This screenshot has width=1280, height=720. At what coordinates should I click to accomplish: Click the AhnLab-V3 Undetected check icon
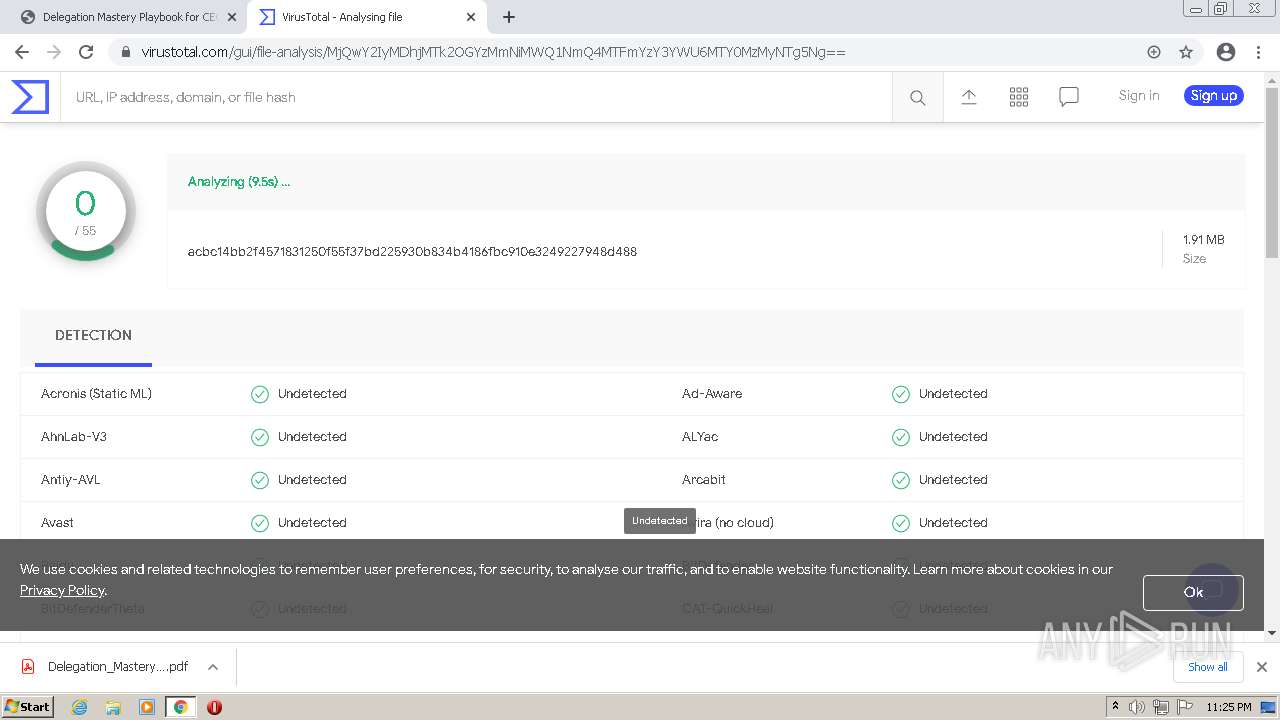tap(260, 437)
